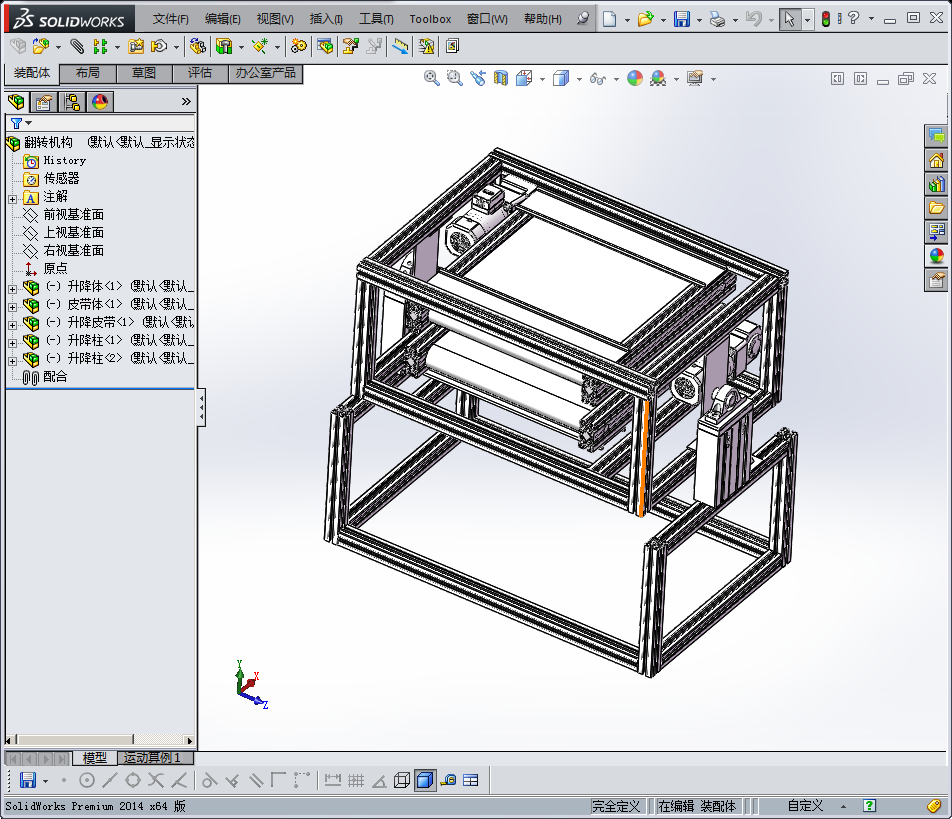952x819 pixels.
Task: Click the Show Hidden Components icon
Action: pos(197,46)
